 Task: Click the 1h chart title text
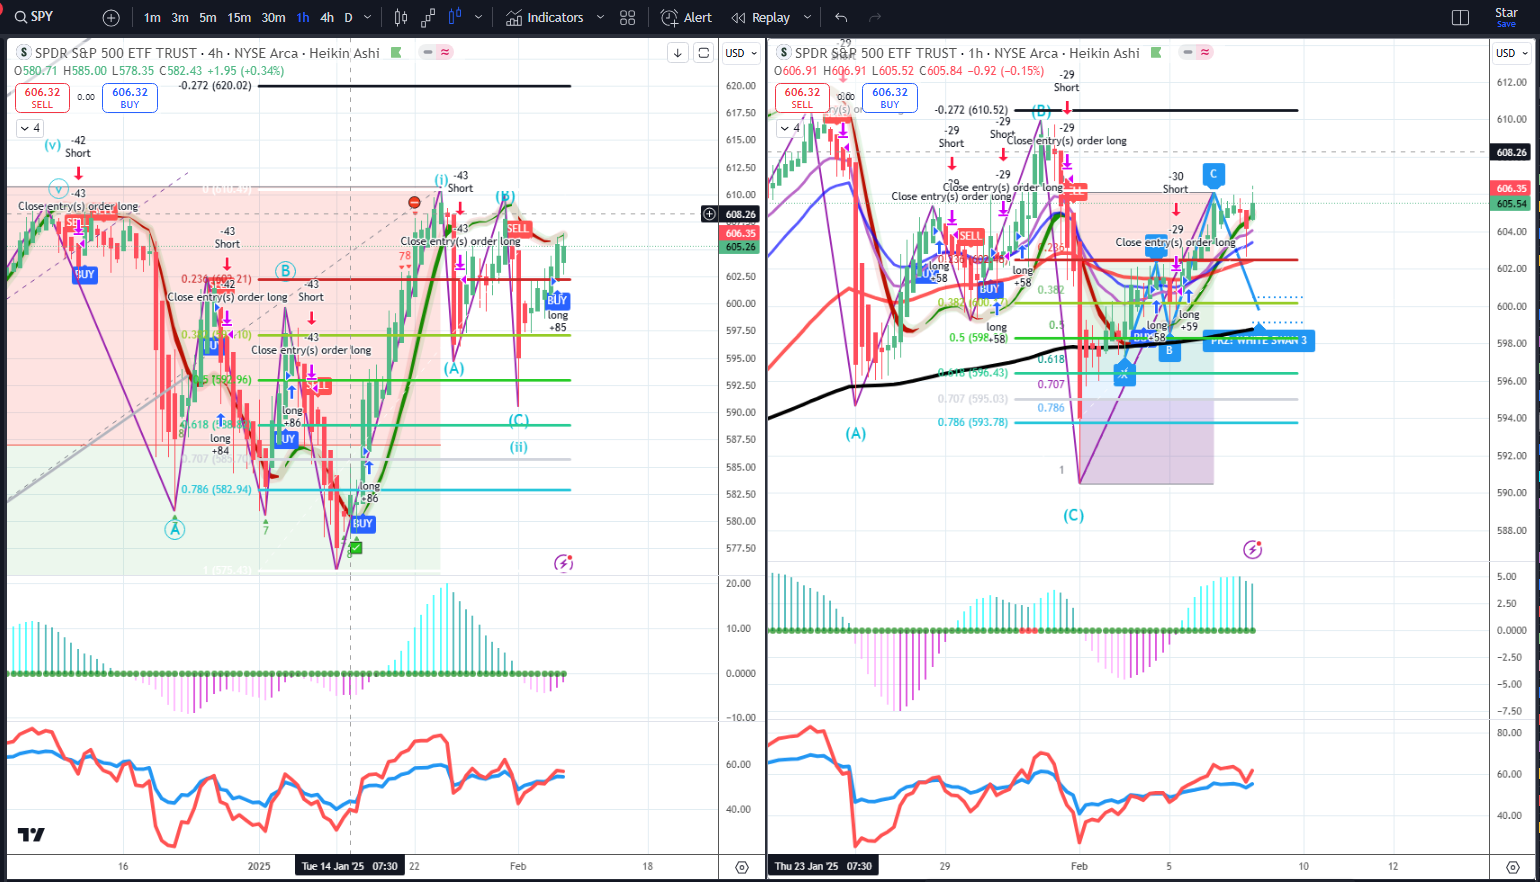coord(967,53)
